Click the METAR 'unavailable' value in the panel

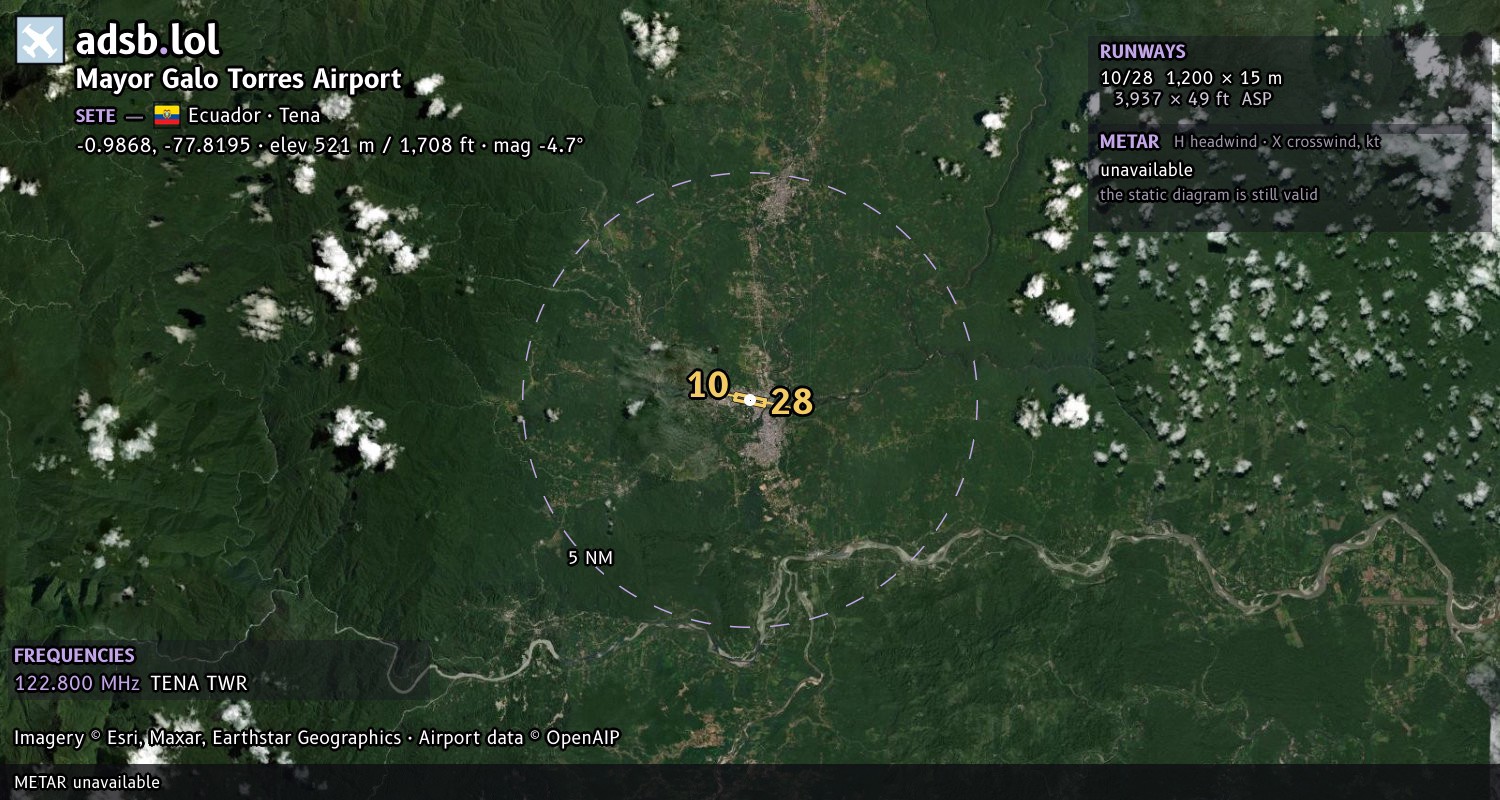[x=1146, y=170]
